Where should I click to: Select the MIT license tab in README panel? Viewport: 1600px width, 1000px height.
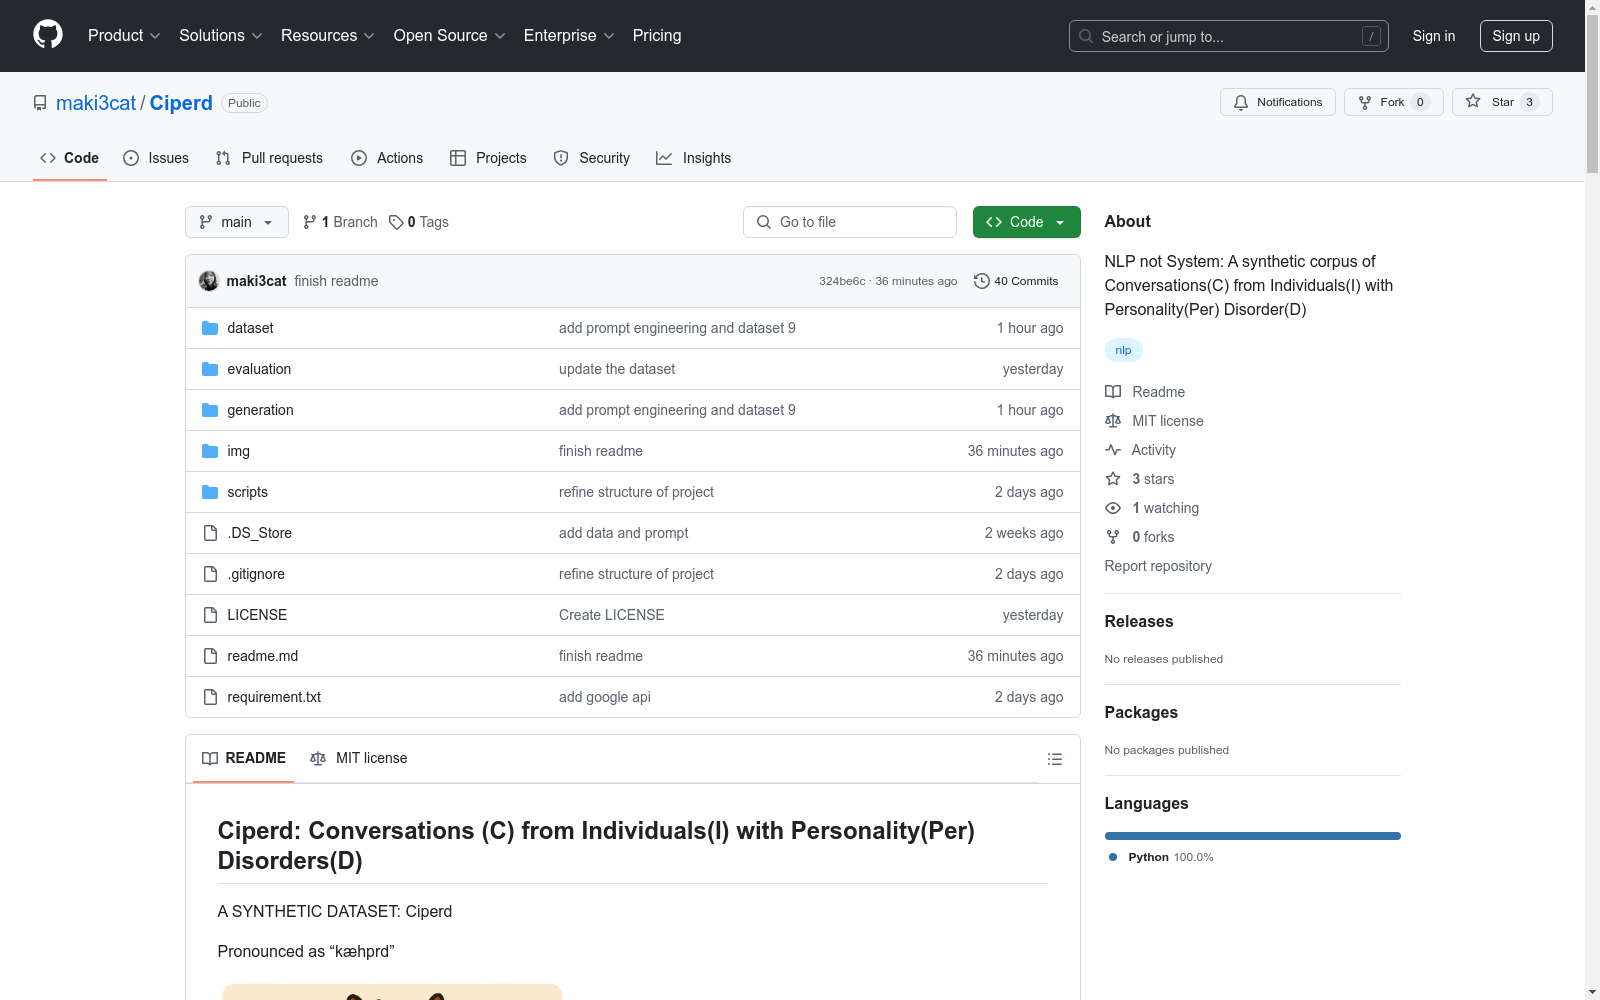click(359, 758)
